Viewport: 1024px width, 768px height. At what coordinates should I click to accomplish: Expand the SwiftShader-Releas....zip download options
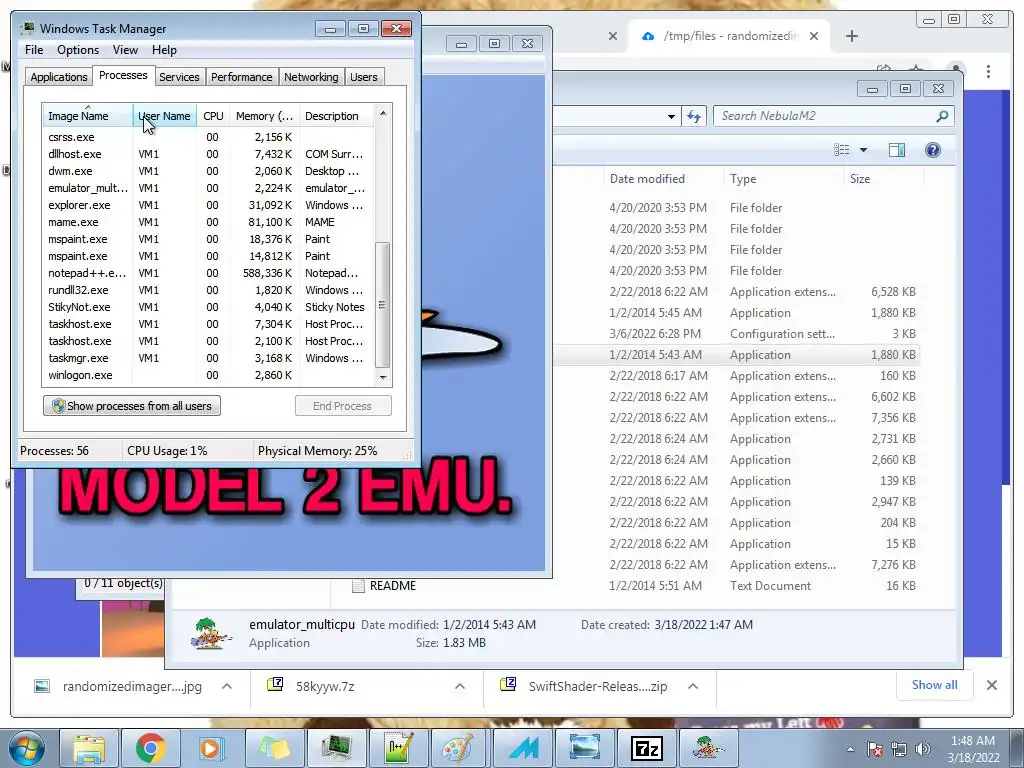pos(693,686)
